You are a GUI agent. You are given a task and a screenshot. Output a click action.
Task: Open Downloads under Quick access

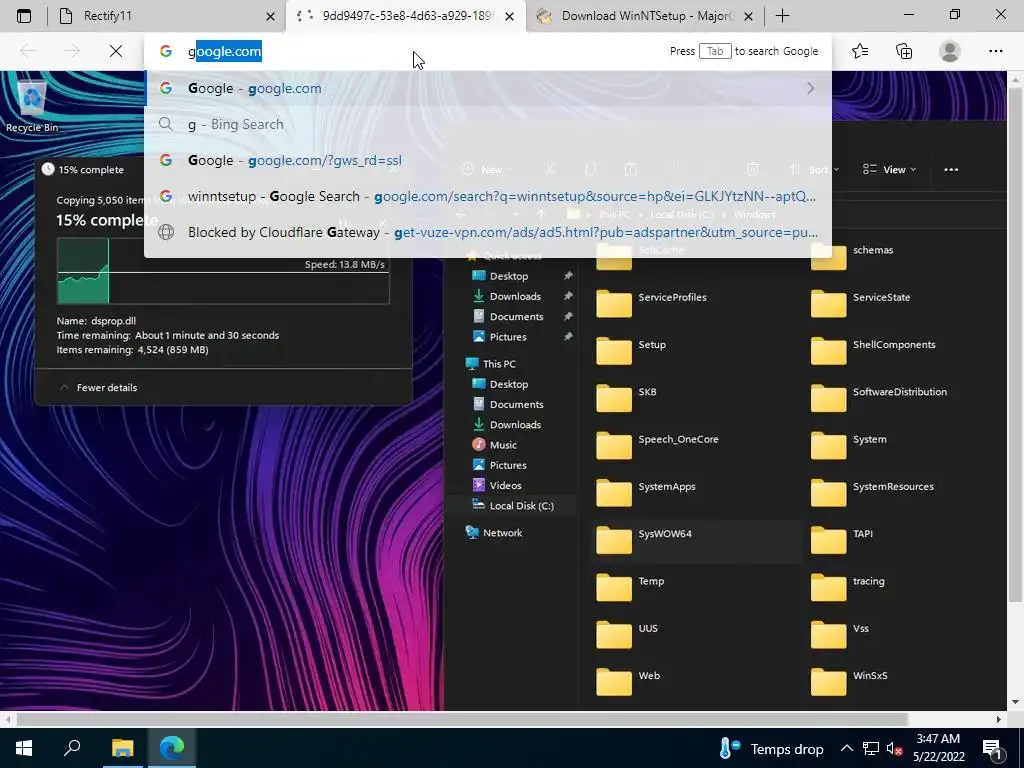tap(515, 296)
